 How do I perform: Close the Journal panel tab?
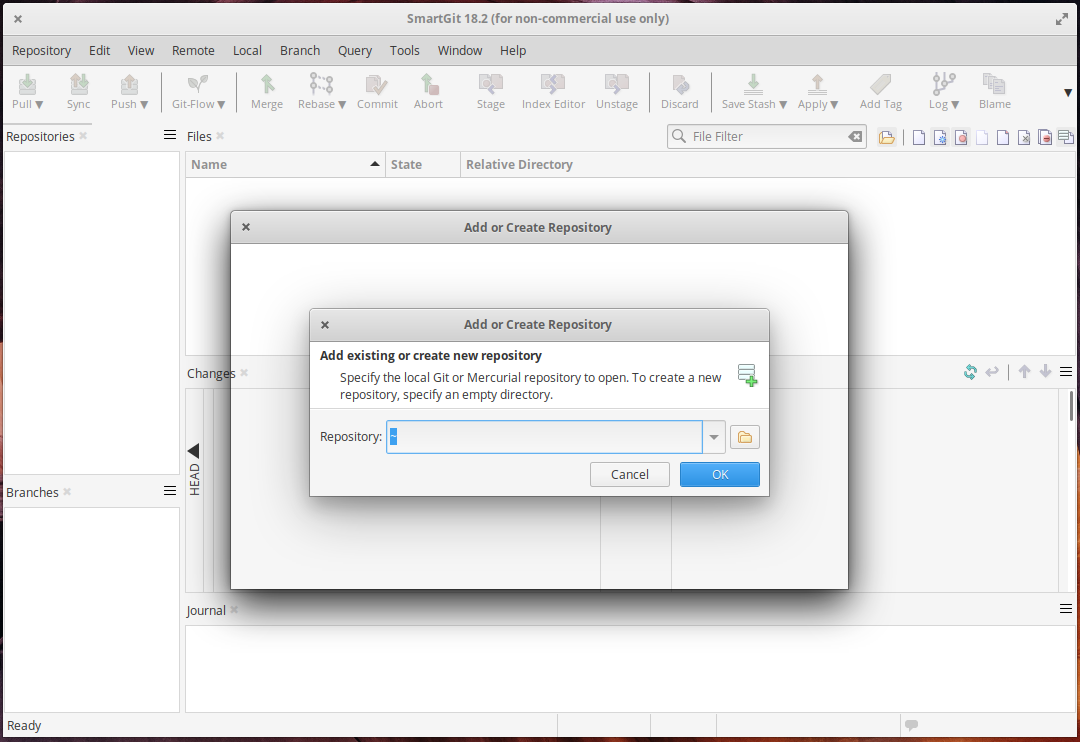click(x=234, y=610)
